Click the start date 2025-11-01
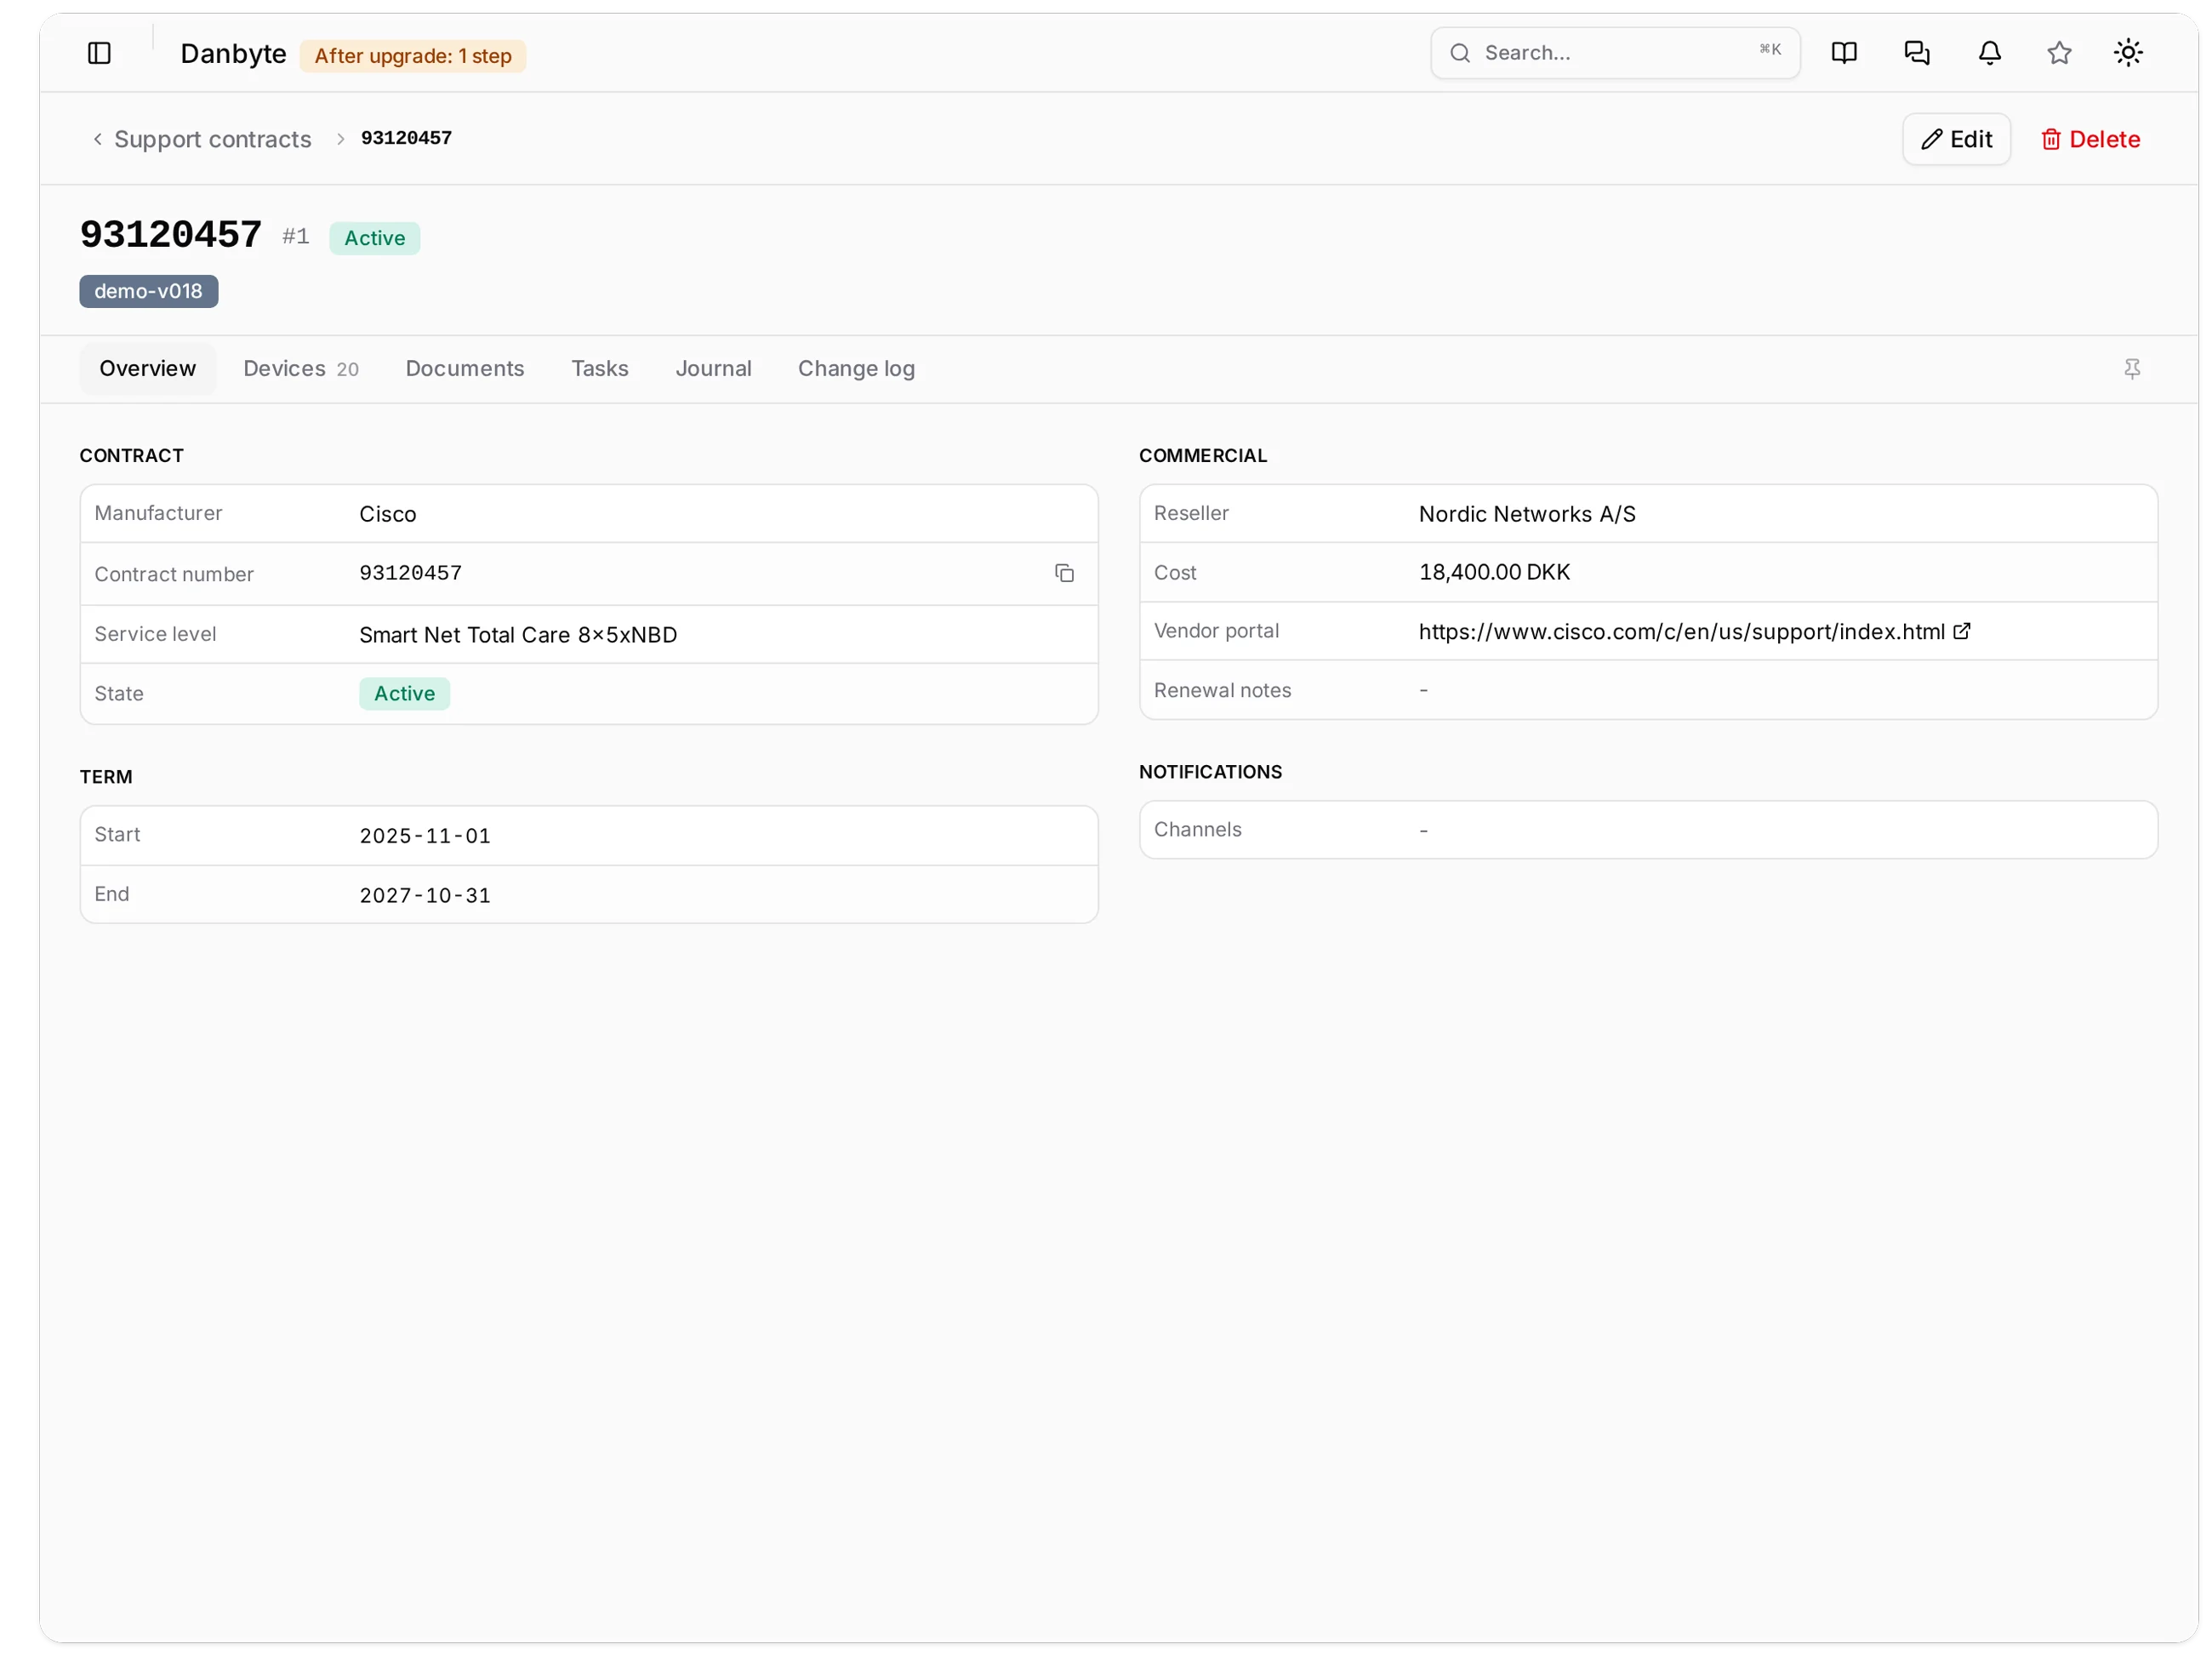Image resolution: width=2212 pixels, height=1656 pixels. (425, 836)
